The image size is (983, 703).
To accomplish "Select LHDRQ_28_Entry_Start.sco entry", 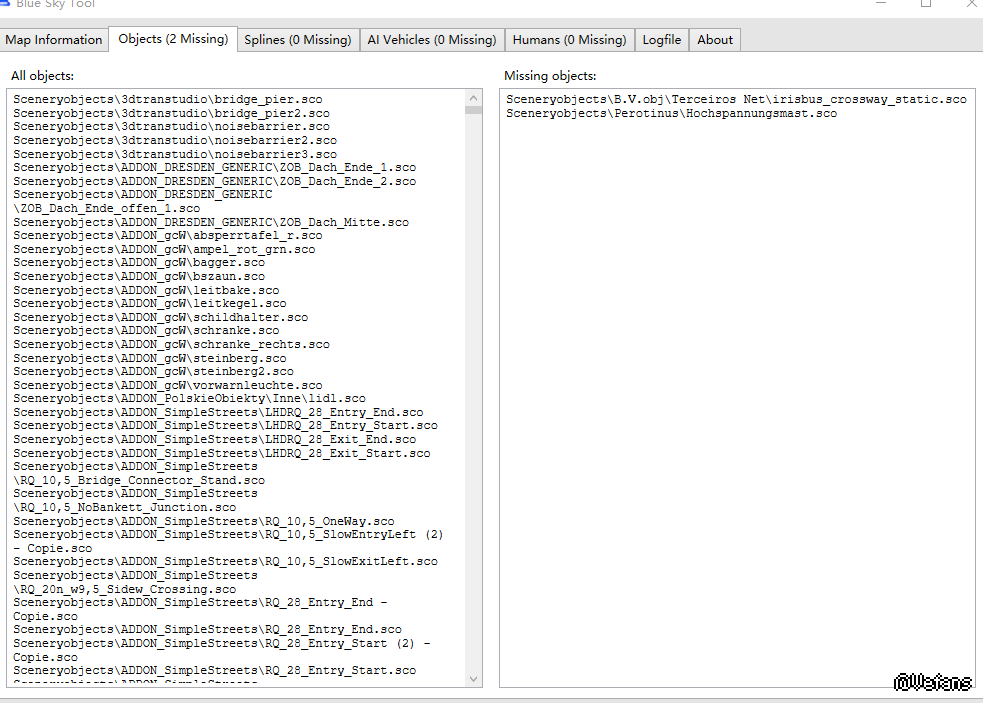I will click(225, 426).
